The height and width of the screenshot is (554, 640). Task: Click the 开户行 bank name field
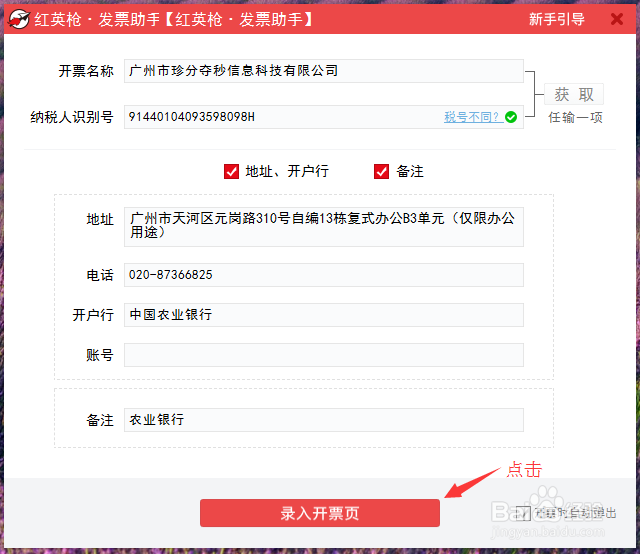coord(324,315)
